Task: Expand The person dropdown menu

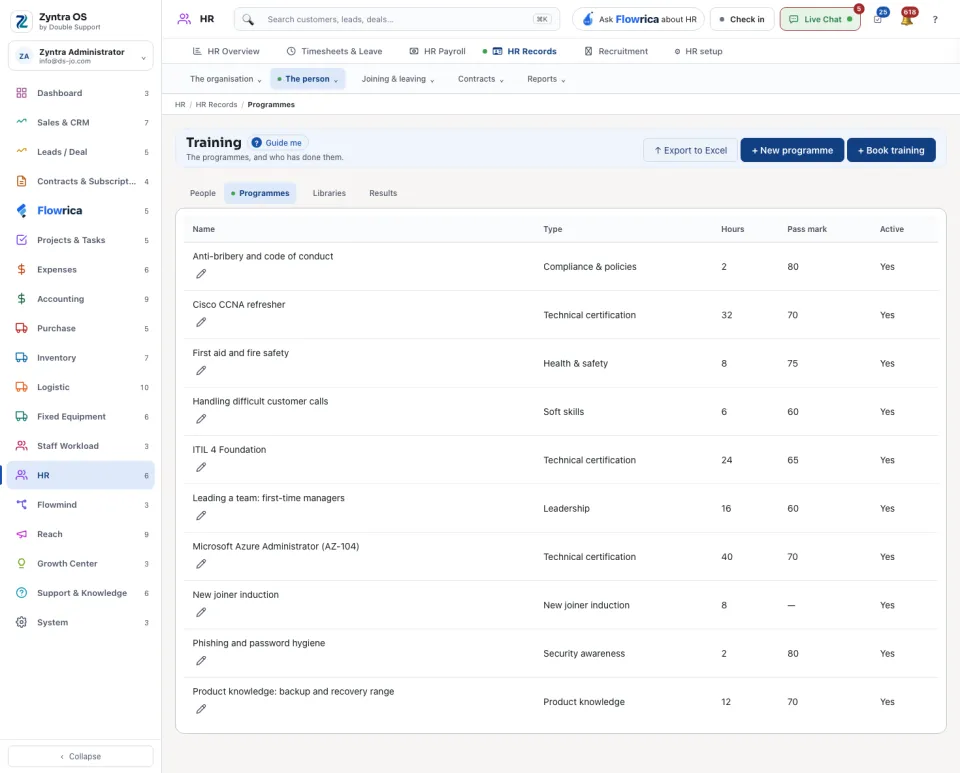Action: click(x=307, y=79)
